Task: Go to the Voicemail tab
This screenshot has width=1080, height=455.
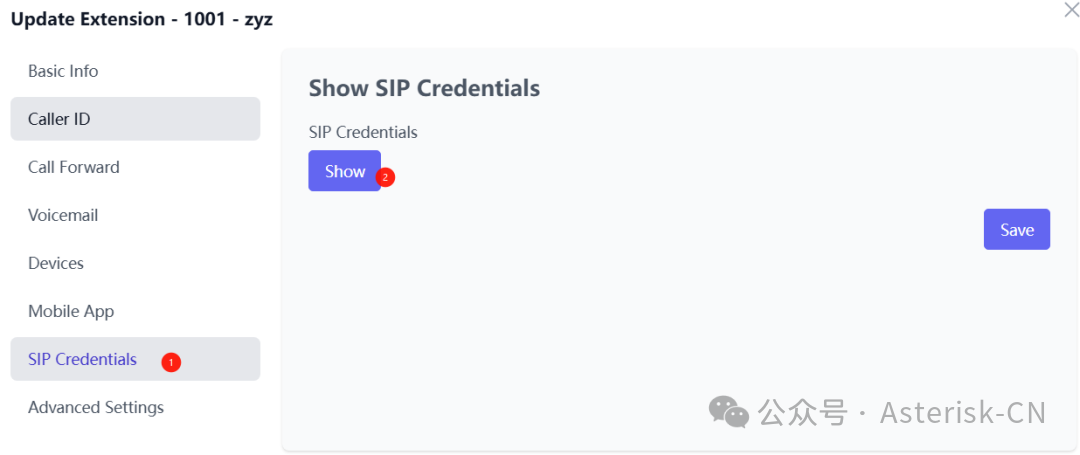Action: click(63, 215)
